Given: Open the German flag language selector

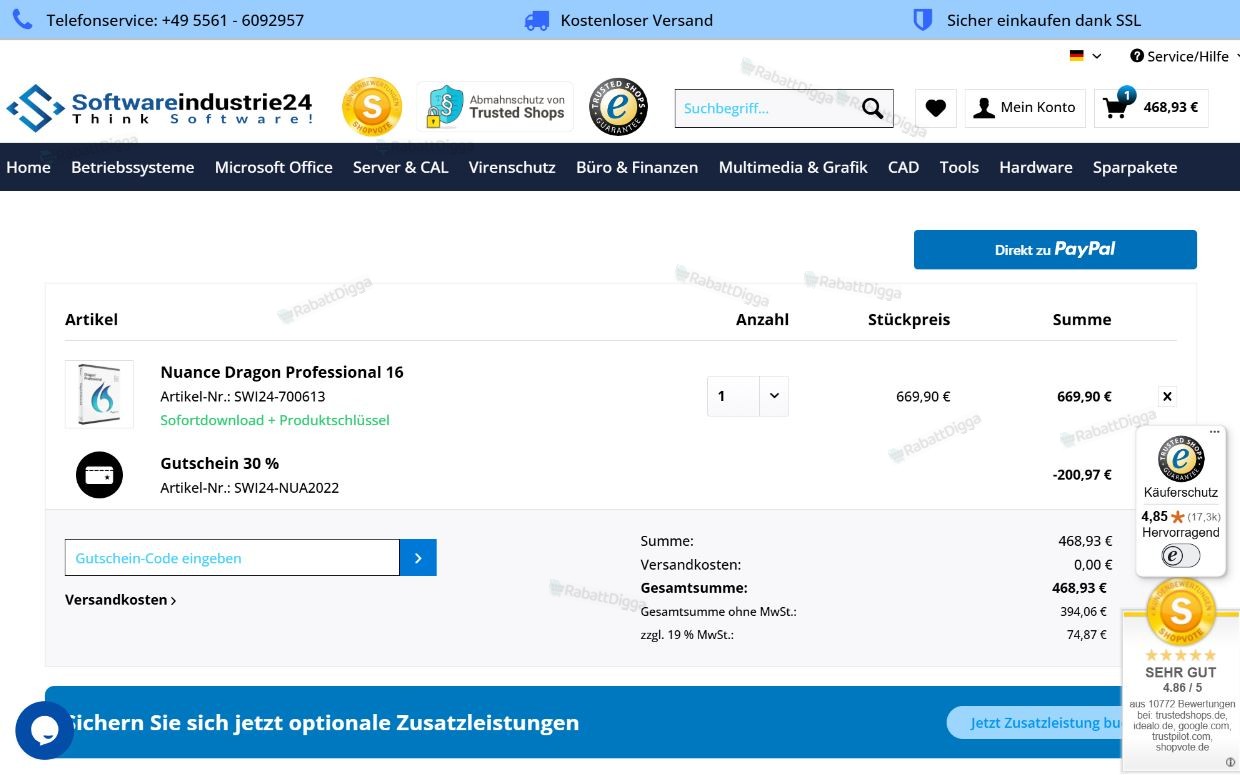Looking at the screenshot, I should (x=1085, y=56).
